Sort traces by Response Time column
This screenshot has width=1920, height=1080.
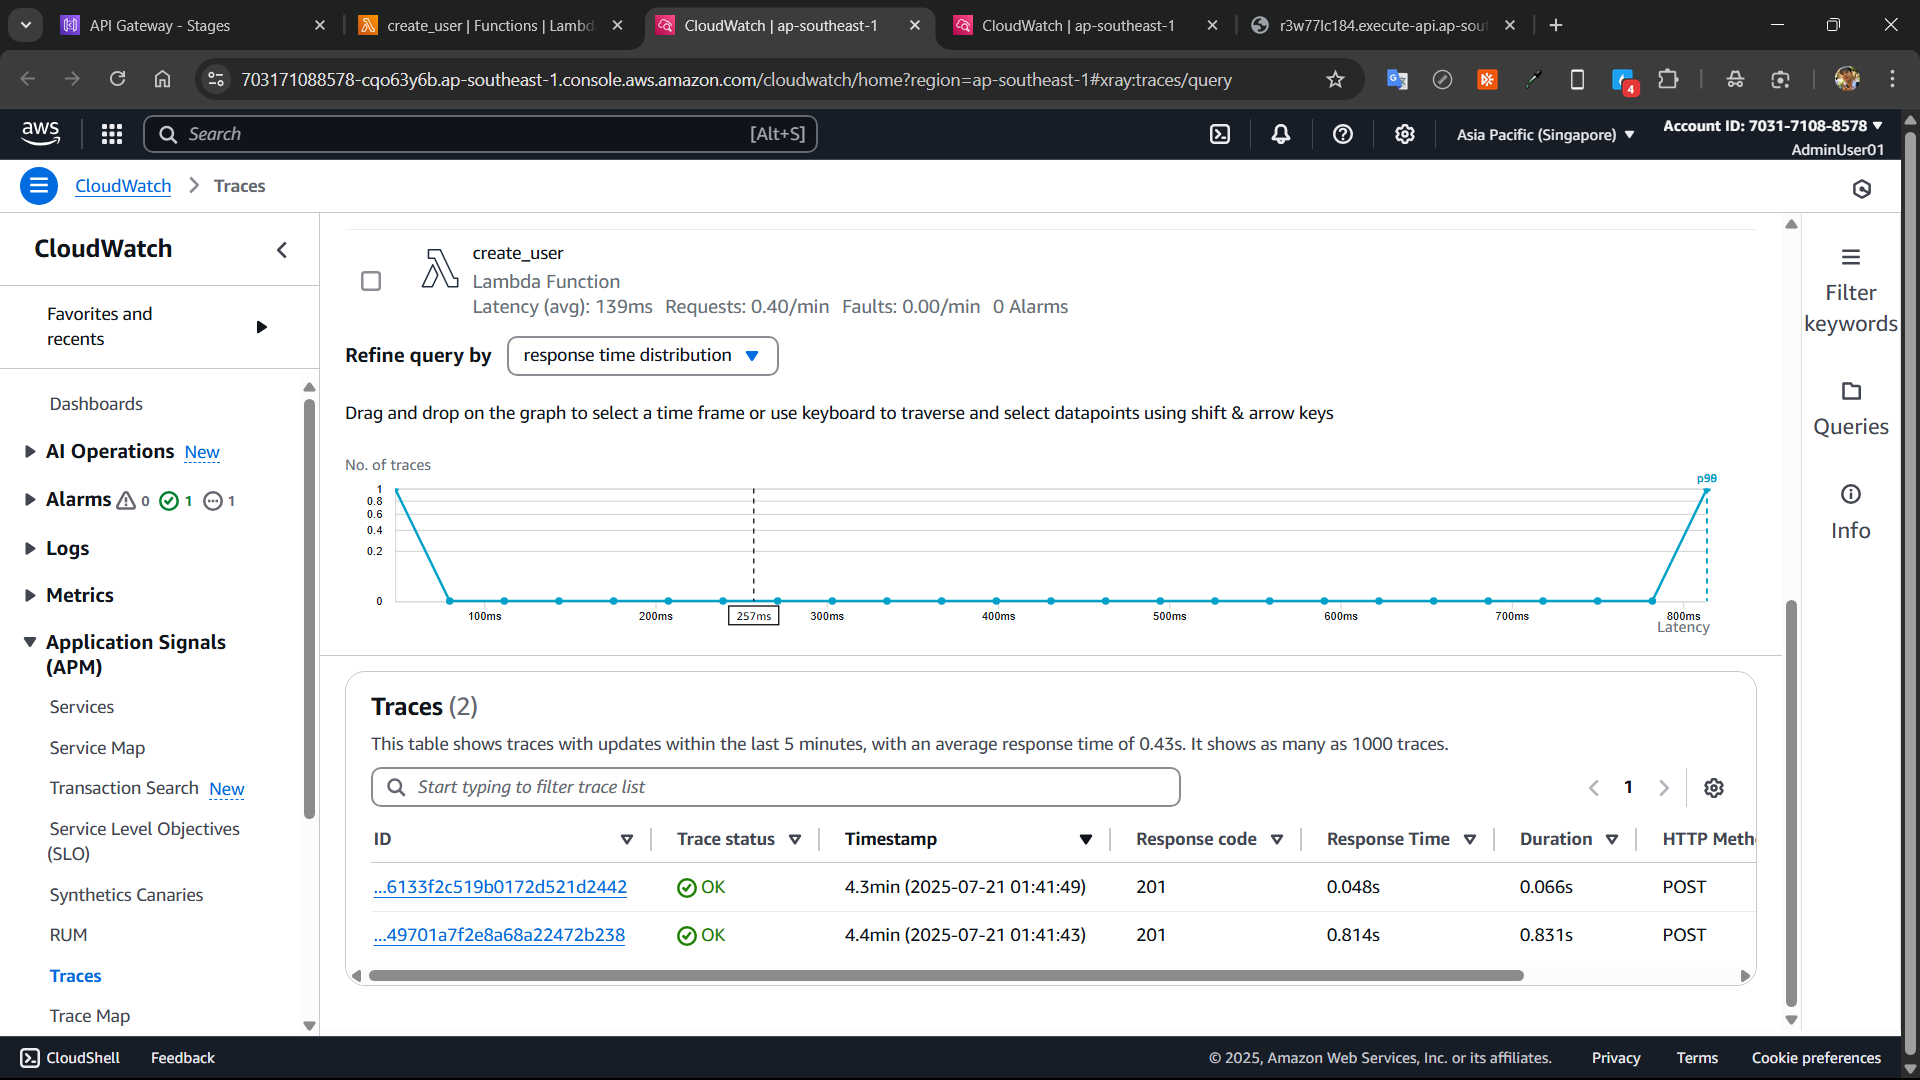pos(1470,840)
